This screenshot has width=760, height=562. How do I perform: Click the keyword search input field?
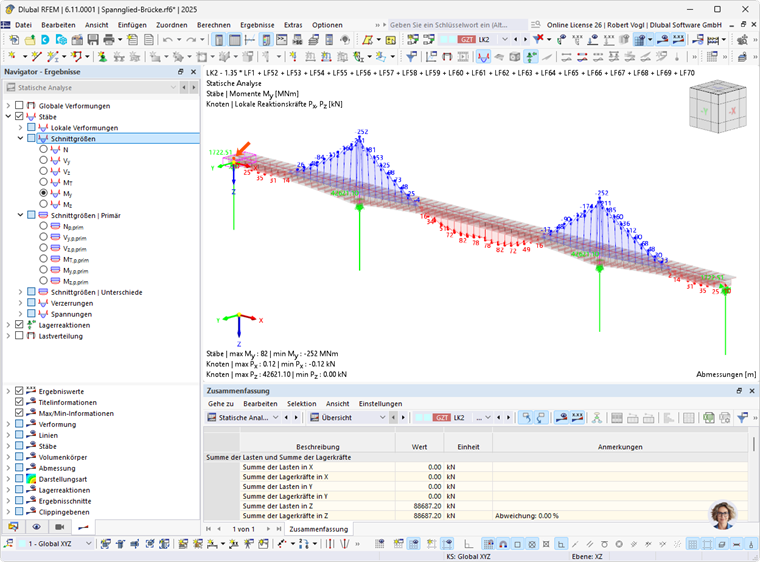coord(458,25)
